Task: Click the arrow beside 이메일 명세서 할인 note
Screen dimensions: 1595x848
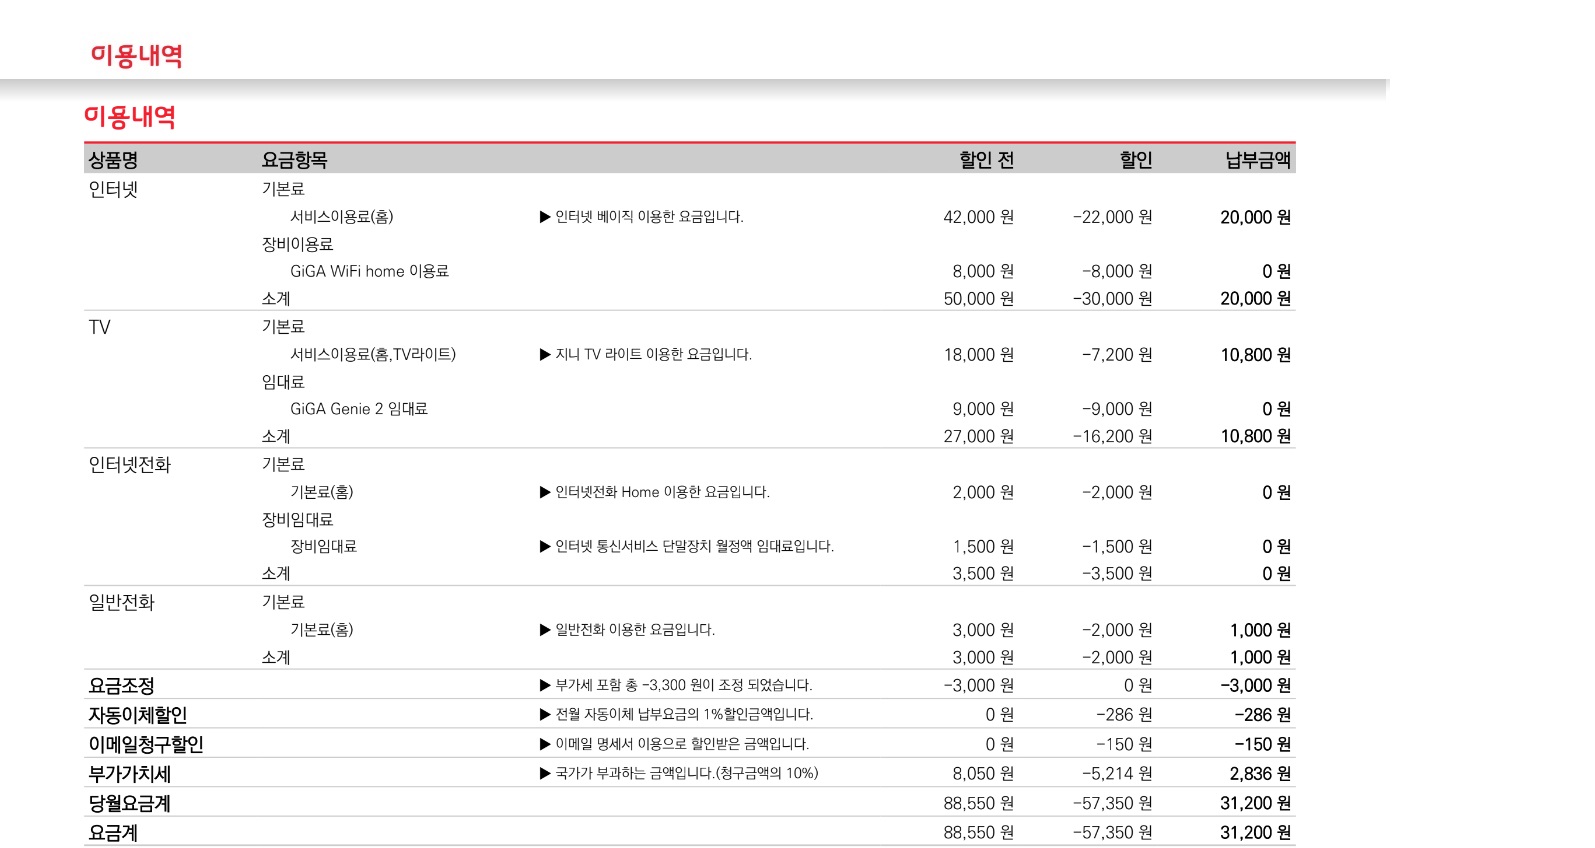Action: point(545,744)
